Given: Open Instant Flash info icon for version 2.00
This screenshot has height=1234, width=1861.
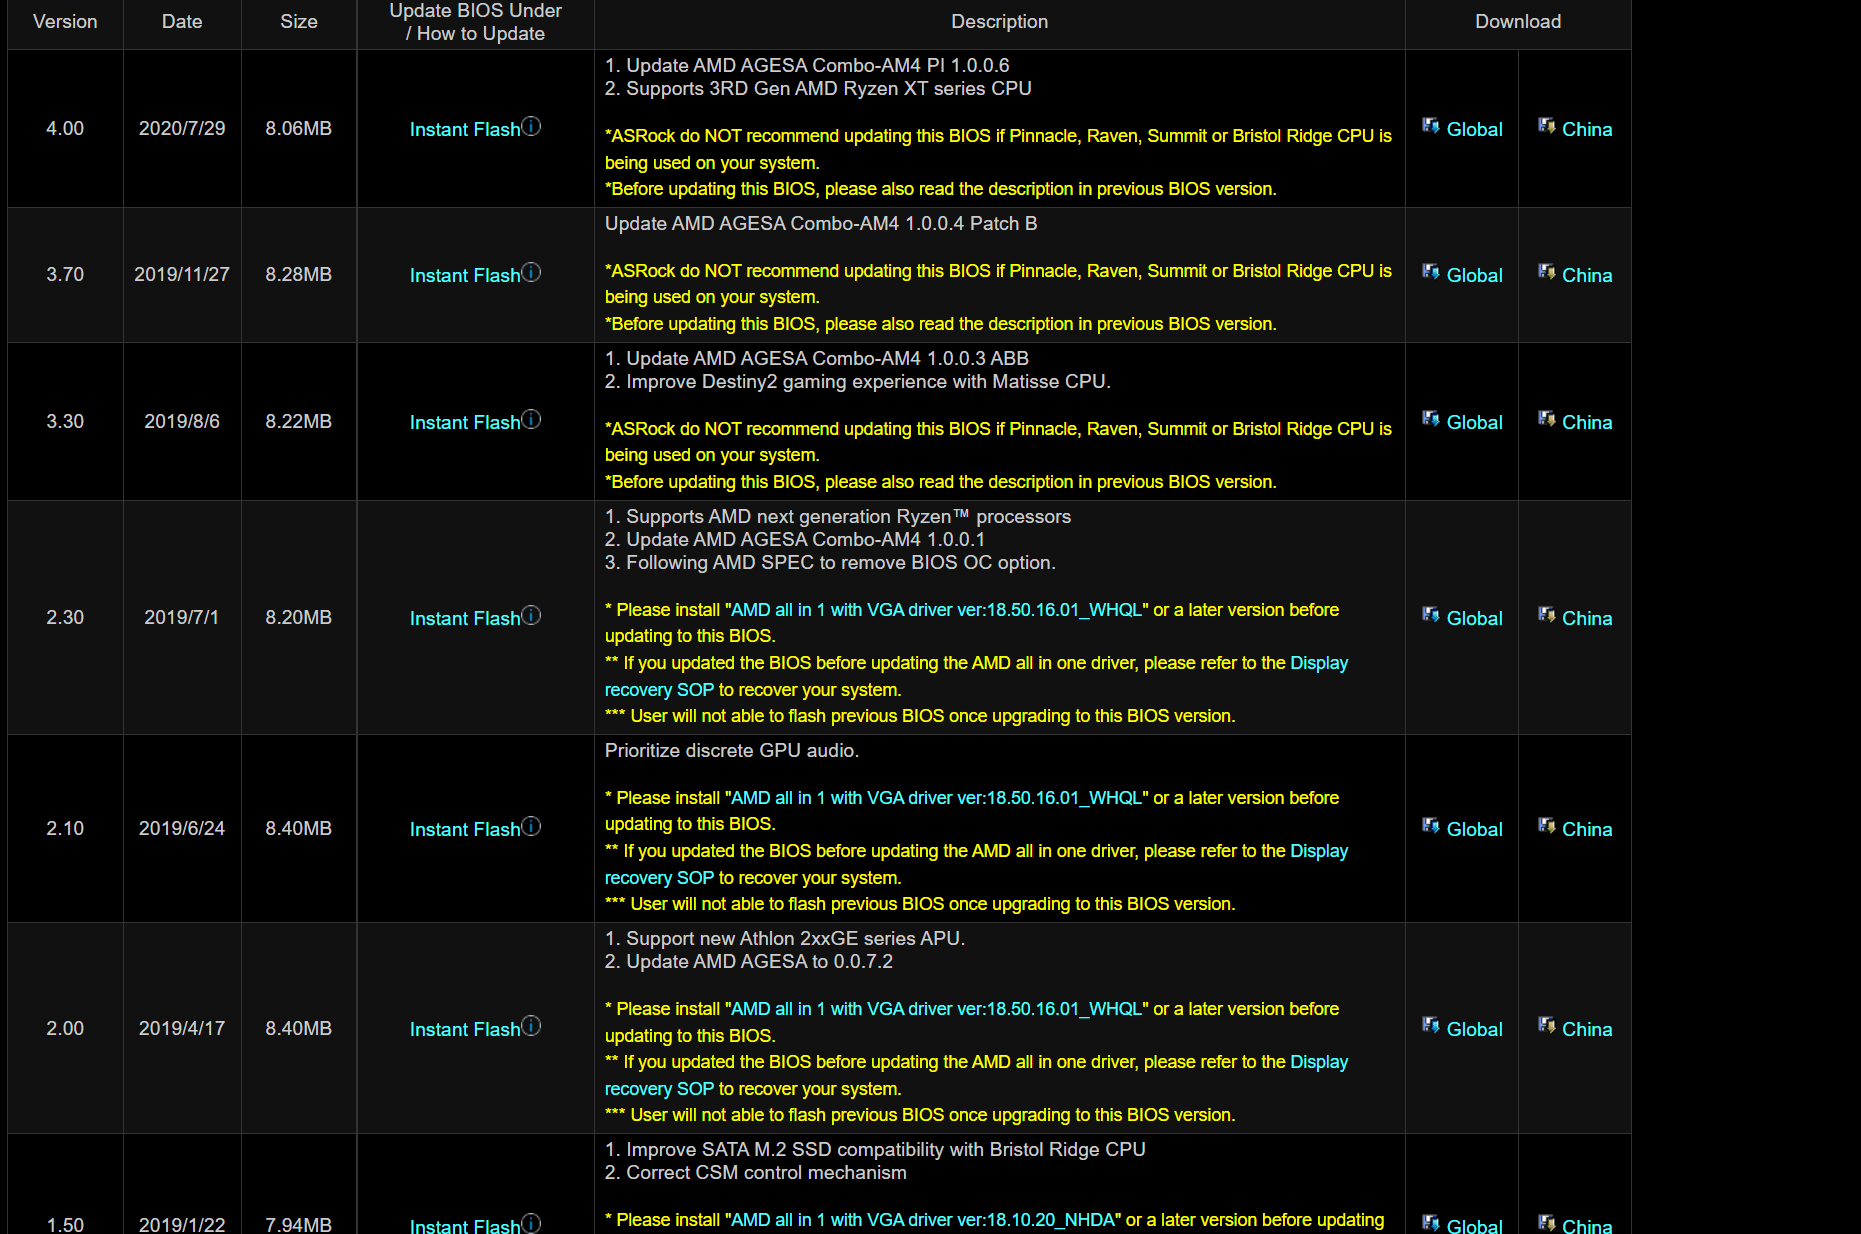Looking at the screenshot, I should (531, 1026).
